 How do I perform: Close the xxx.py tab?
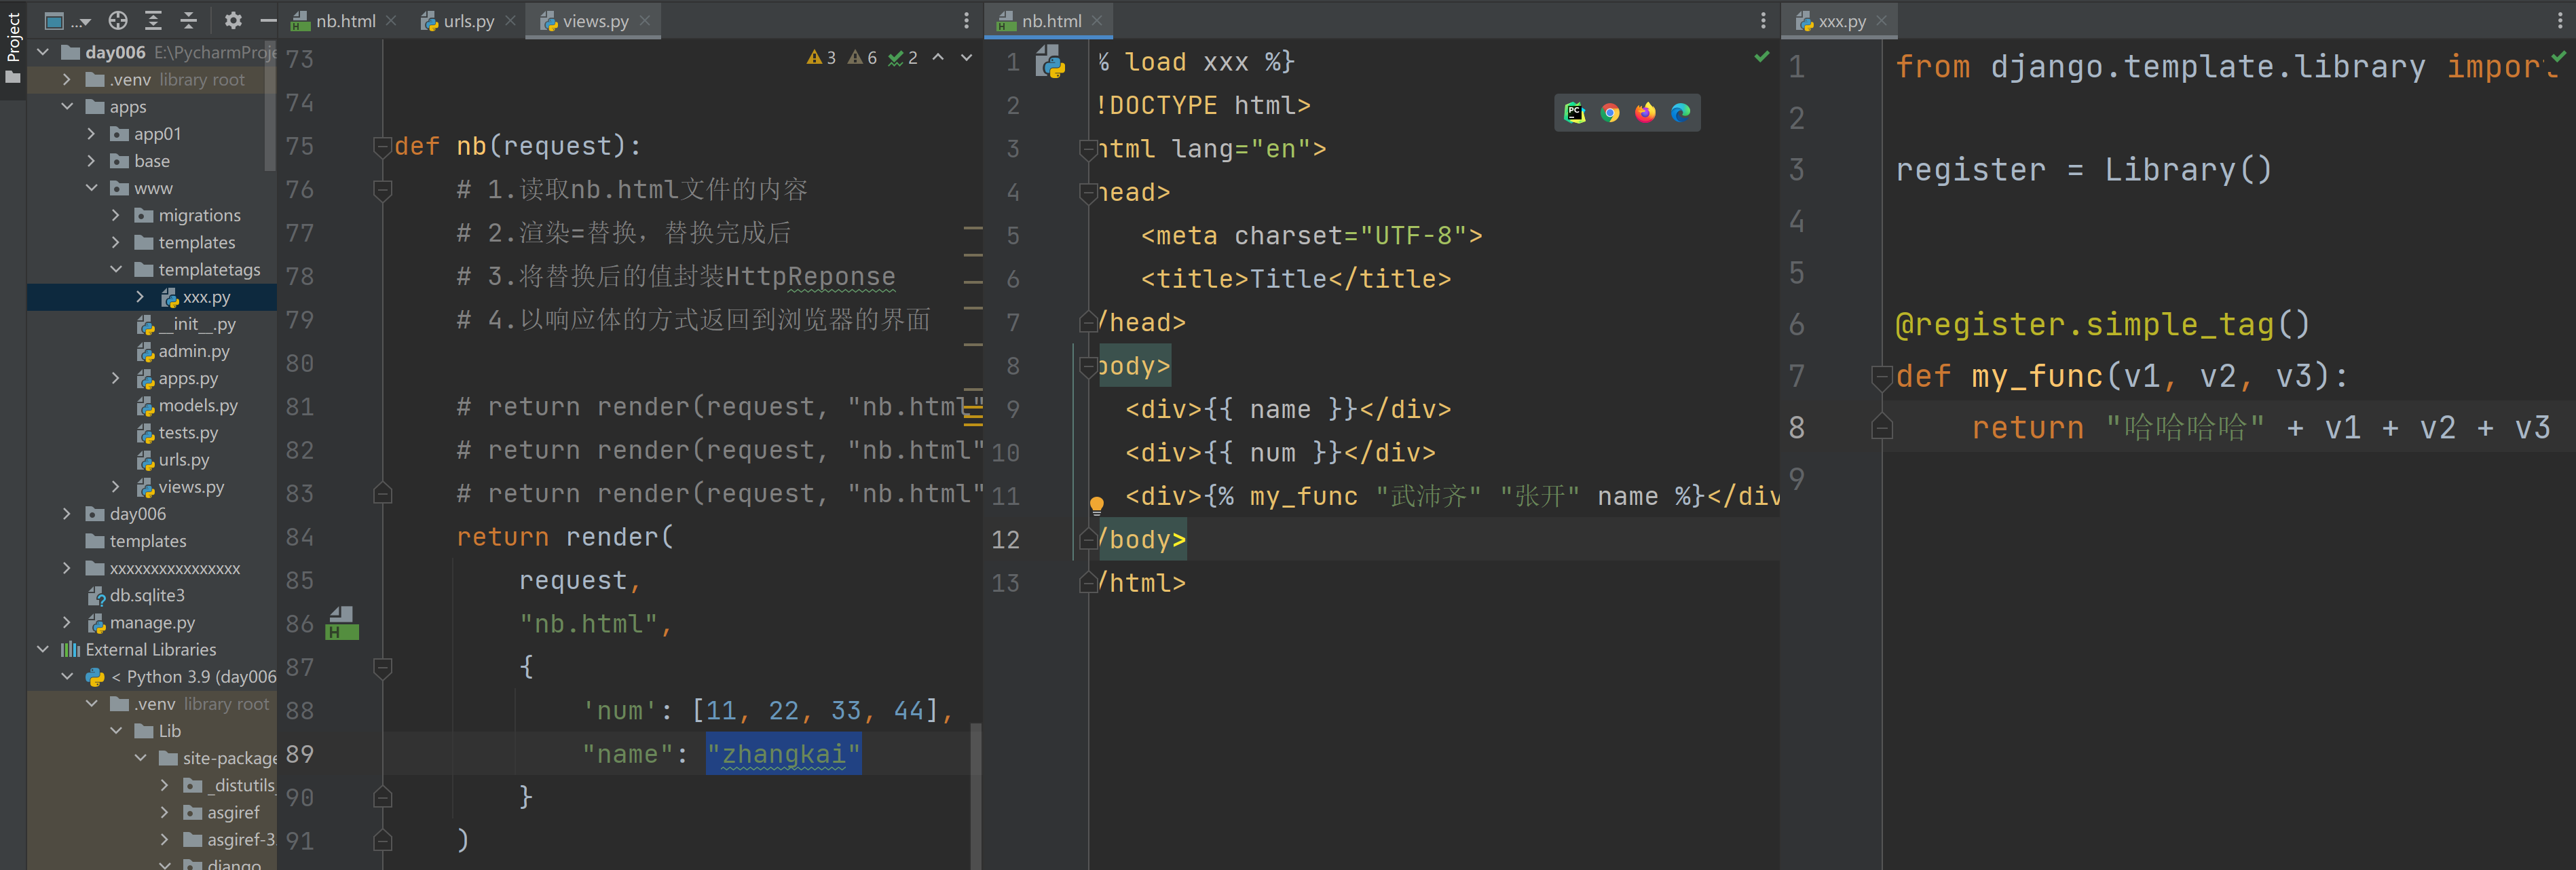[1882, 20]
